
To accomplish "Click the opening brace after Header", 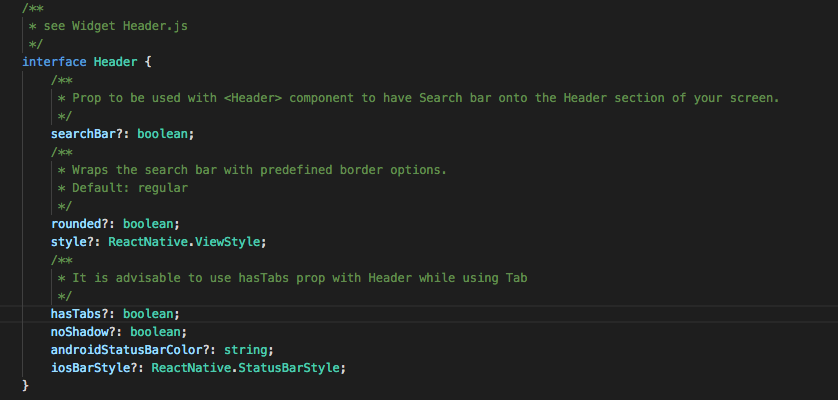I will coord(148,62).
